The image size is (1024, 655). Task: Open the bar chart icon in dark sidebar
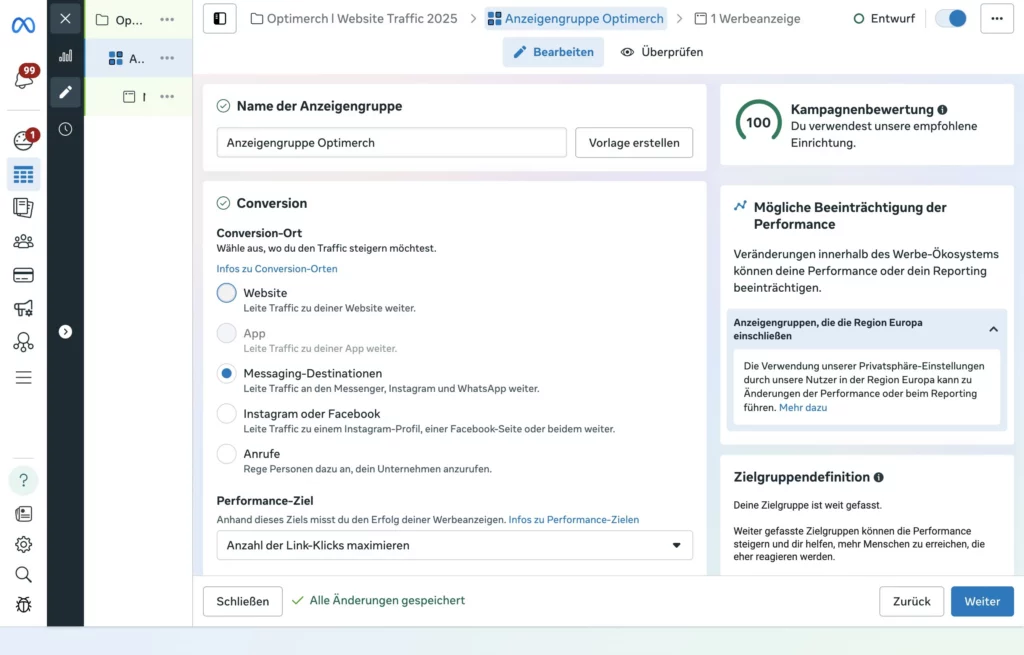[65, 56]
